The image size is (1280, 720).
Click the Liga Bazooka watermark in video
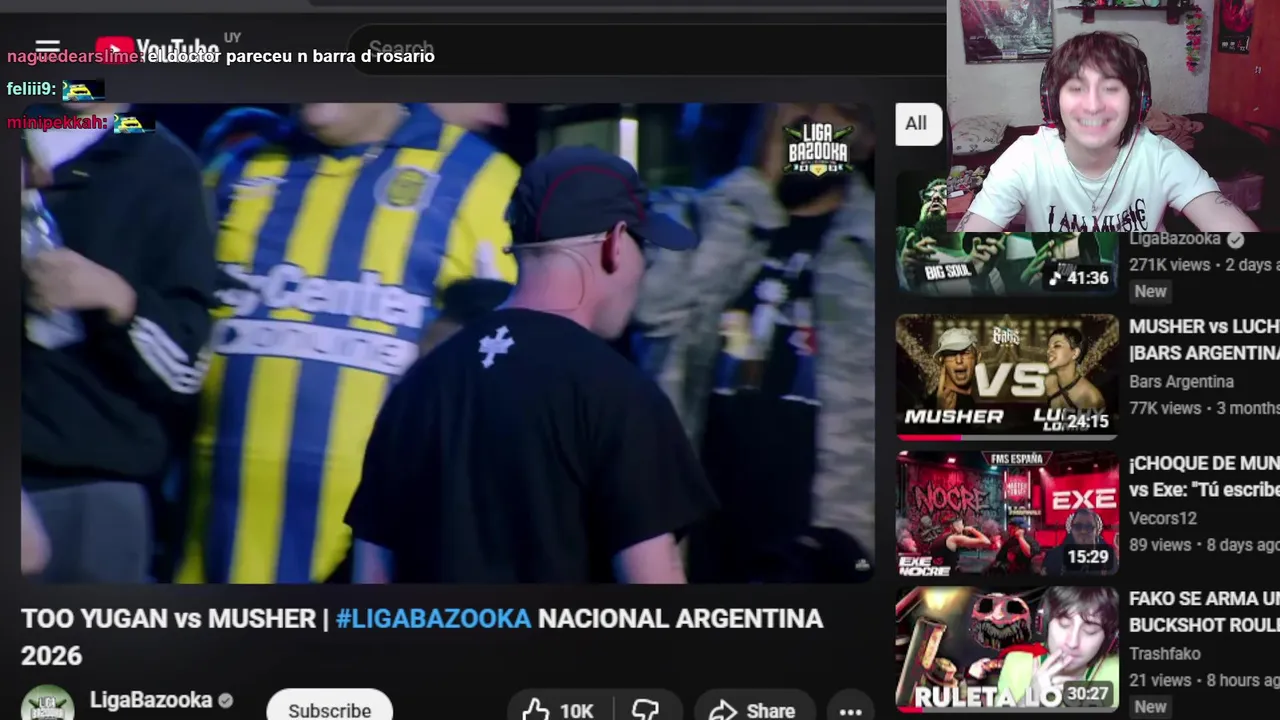(x=818, y=148)
